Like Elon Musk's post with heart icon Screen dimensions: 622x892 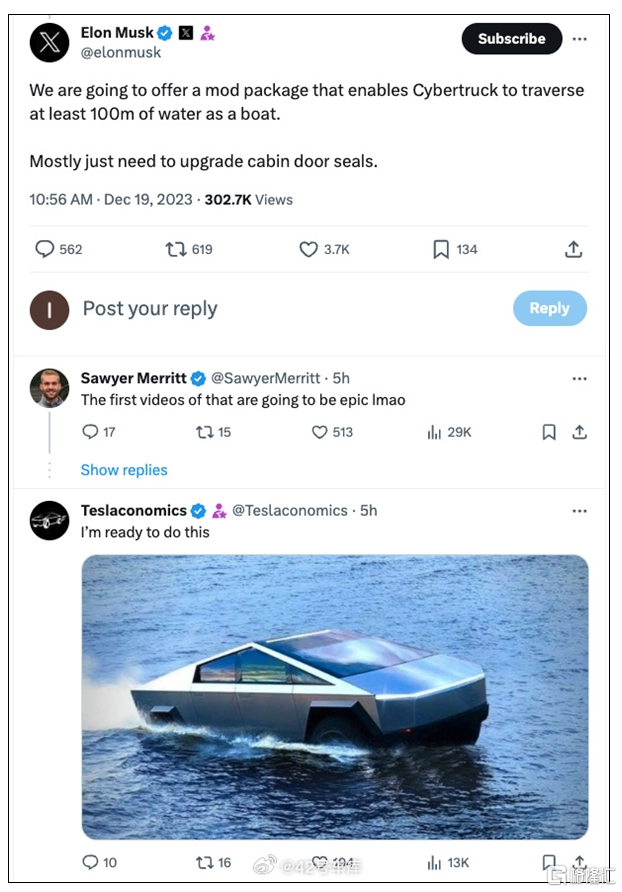pos(309,249)
